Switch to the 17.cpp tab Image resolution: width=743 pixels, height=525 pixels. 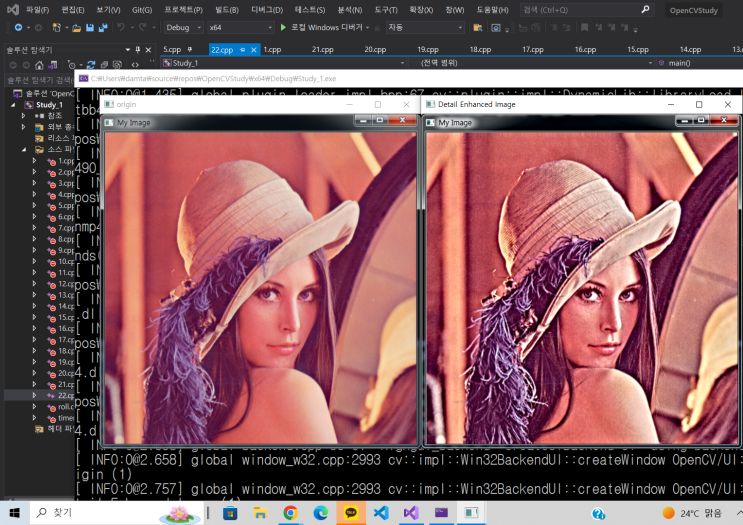(x=533, y=49)
